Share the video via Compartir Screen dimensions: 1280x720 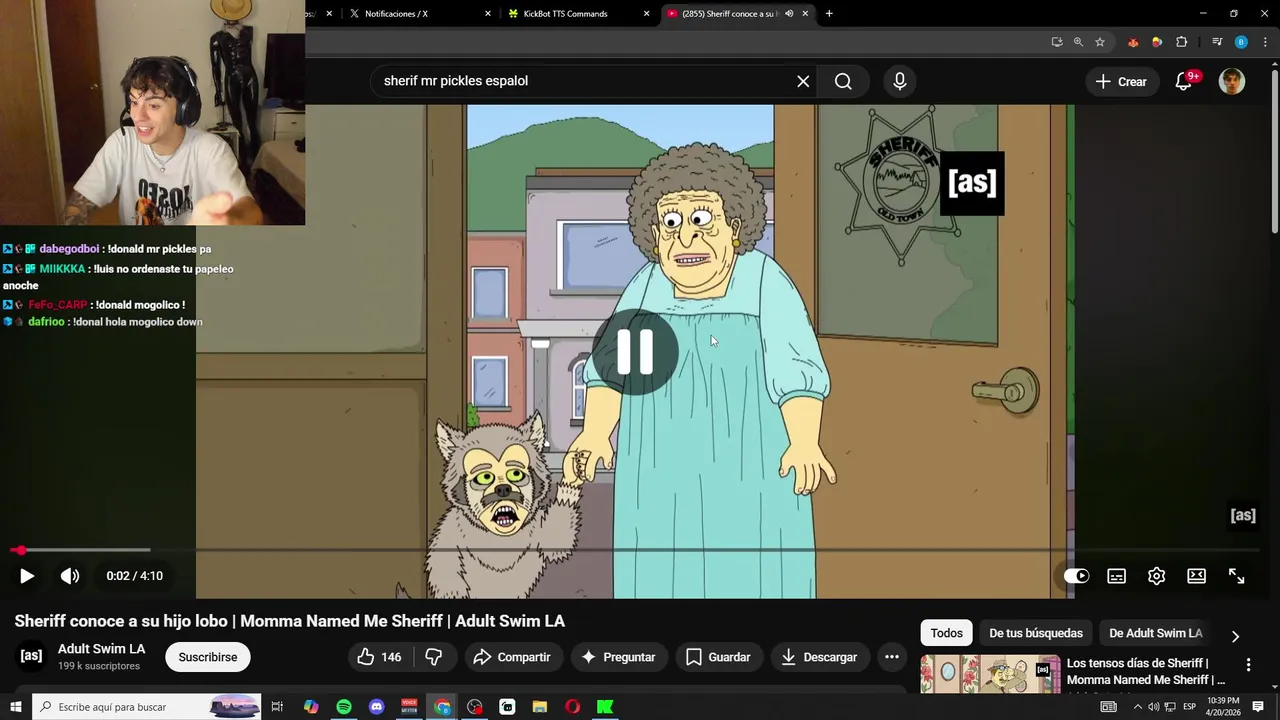tap(512, 657)
